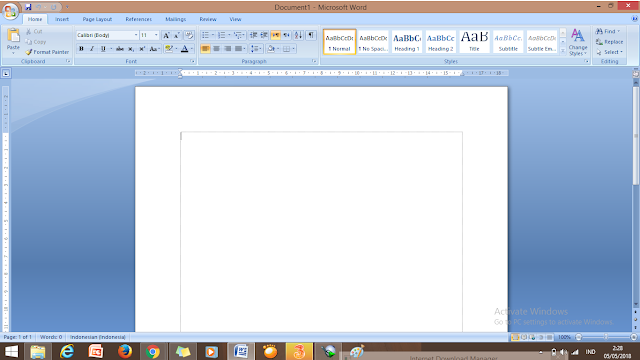
Task: Apply the Title style
Action: 474,42
